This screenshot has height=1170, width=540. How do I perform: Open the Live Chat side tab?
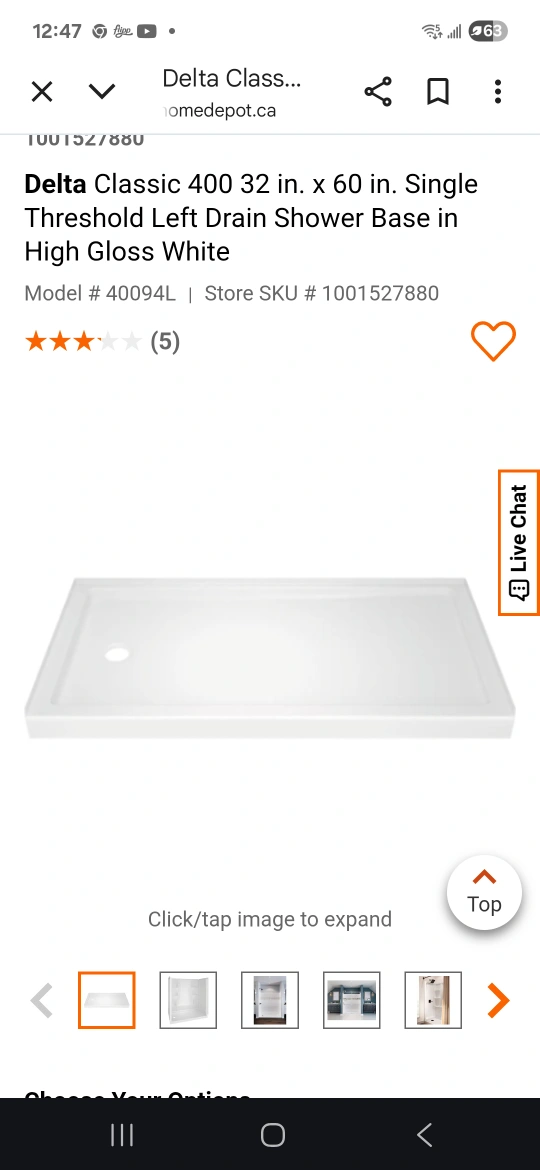pos(518,542)
